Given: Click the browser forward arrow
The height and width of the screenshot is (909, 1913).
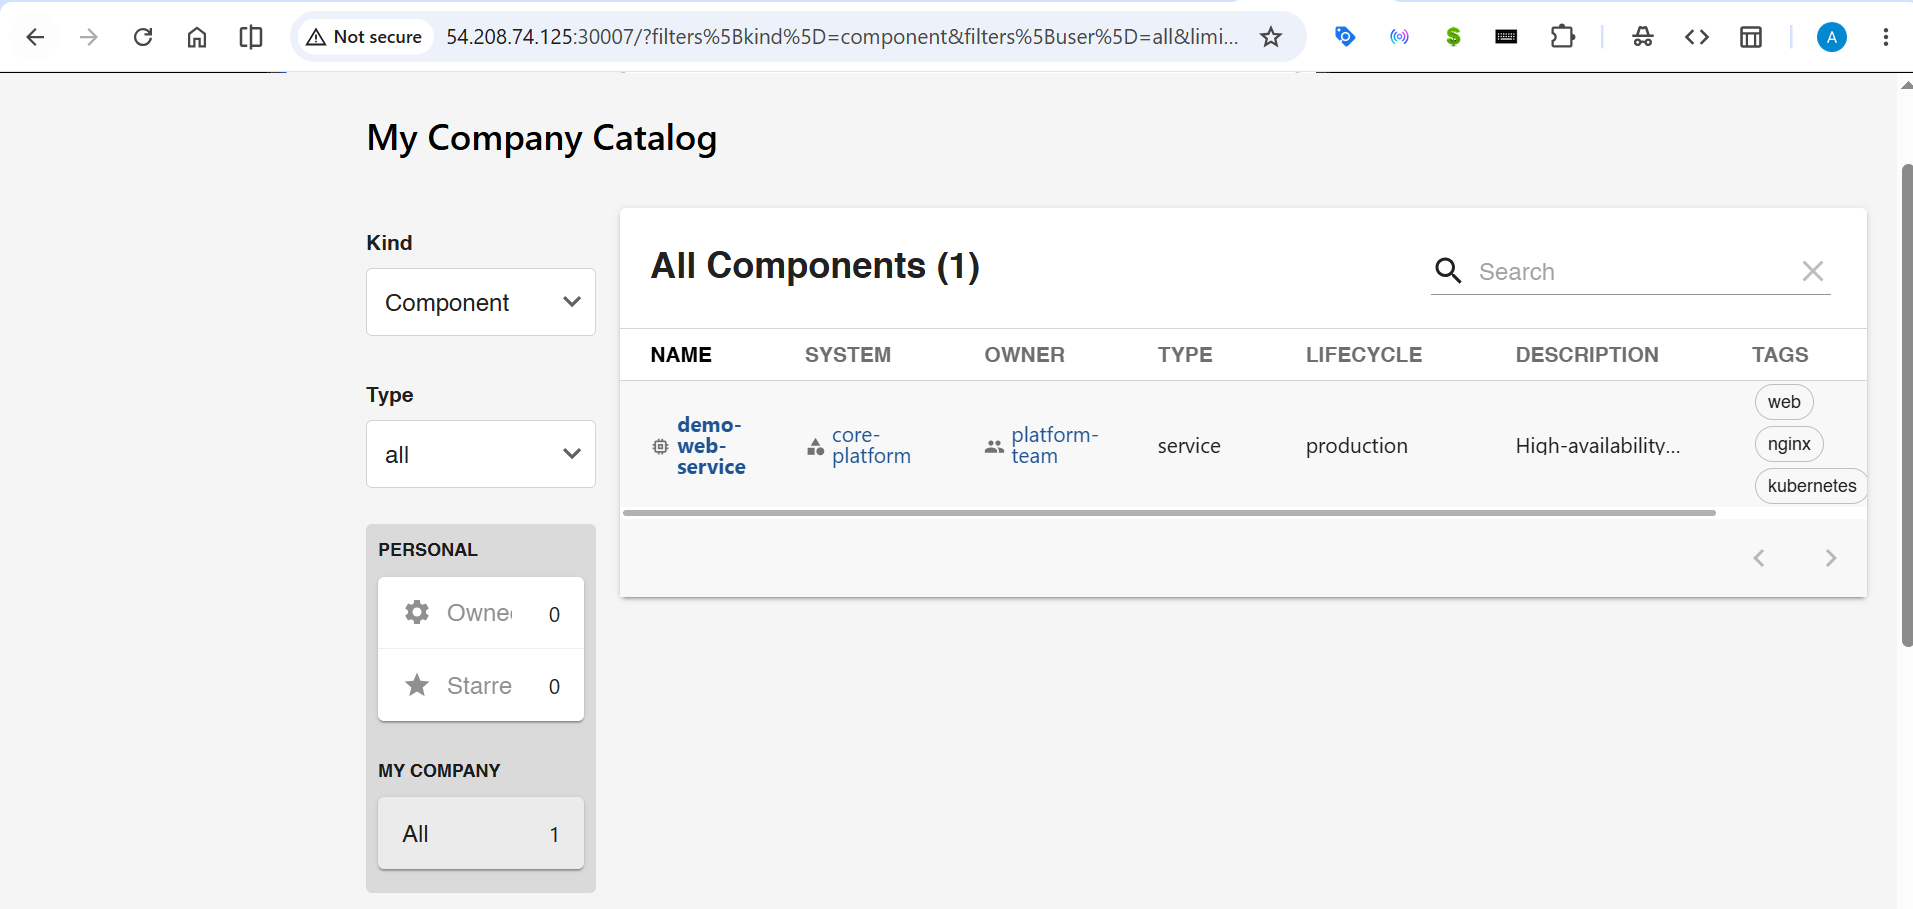Looking at the screenshot, I should point(89,37).
